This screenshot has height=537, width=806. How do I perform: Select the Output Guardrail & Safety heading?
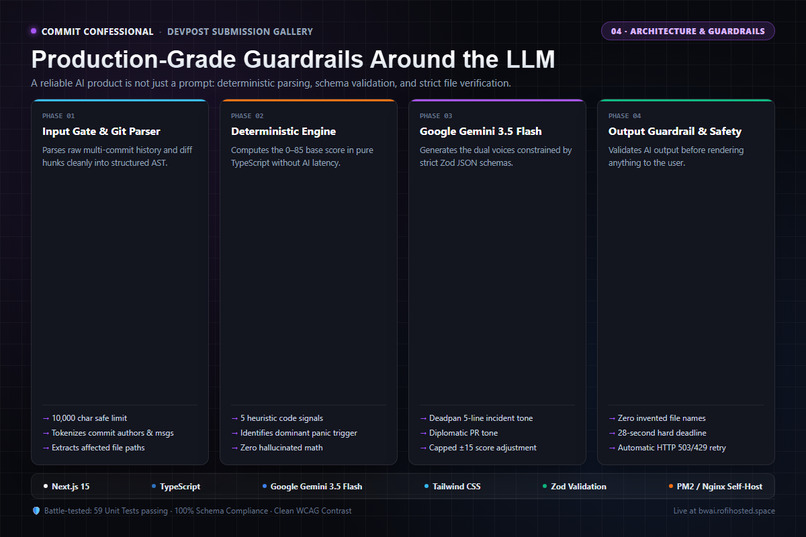675,131
